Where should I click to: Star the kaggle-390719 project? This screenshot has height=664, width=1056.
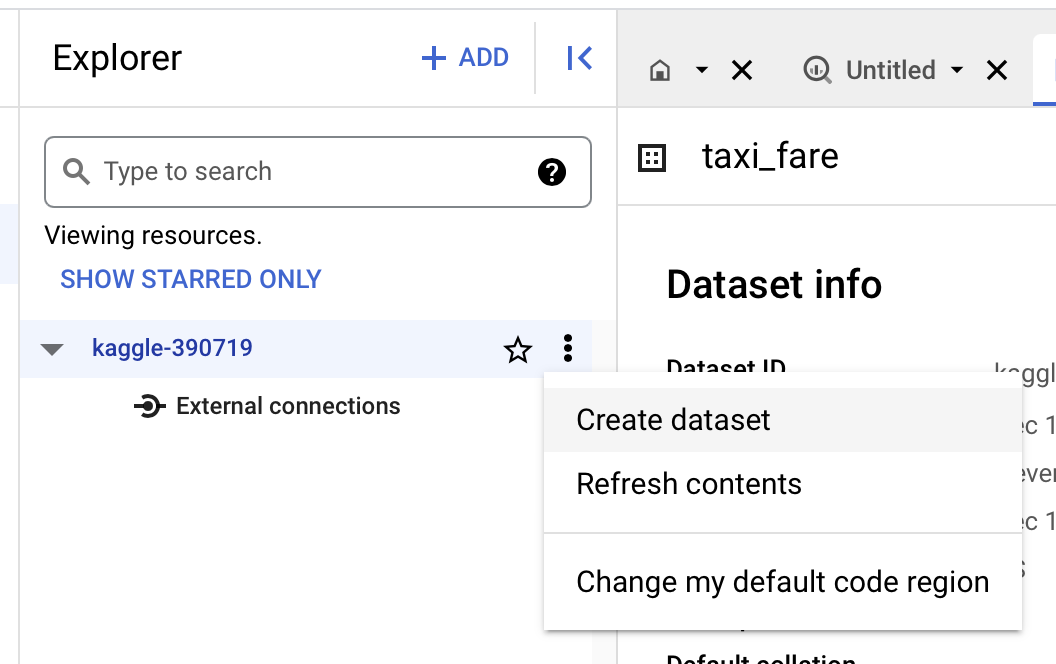click(x=518, y=349)
